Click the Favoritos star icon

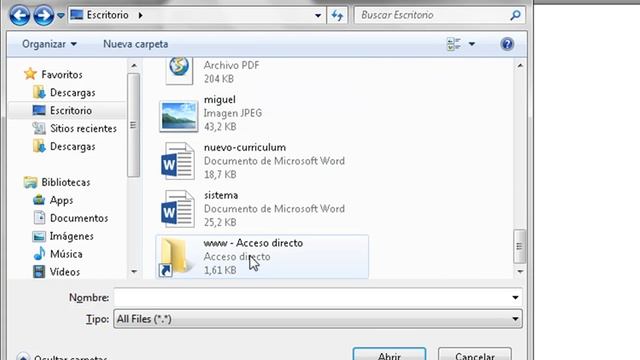pyautogui.click(x=30, y=74)
